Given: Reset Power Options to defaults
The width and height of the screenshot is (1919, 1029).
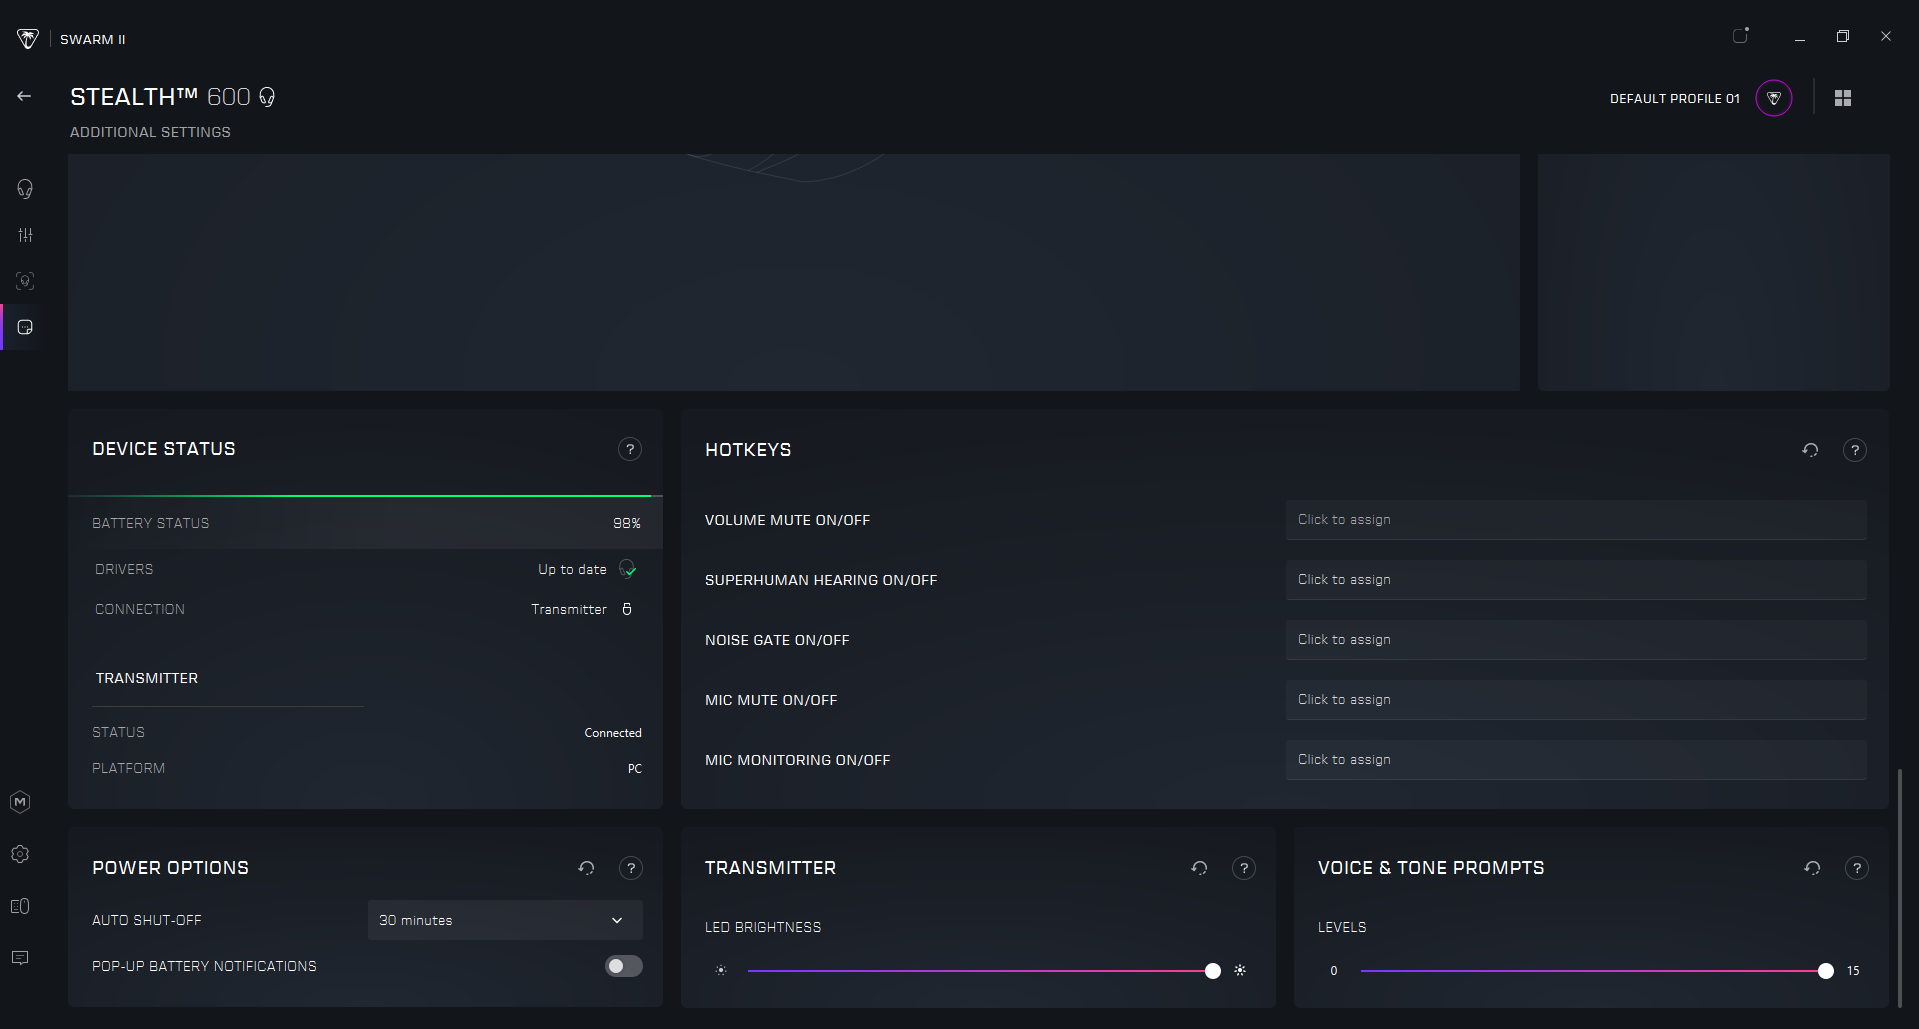Looking at the screenshot, I should (587, 868).
